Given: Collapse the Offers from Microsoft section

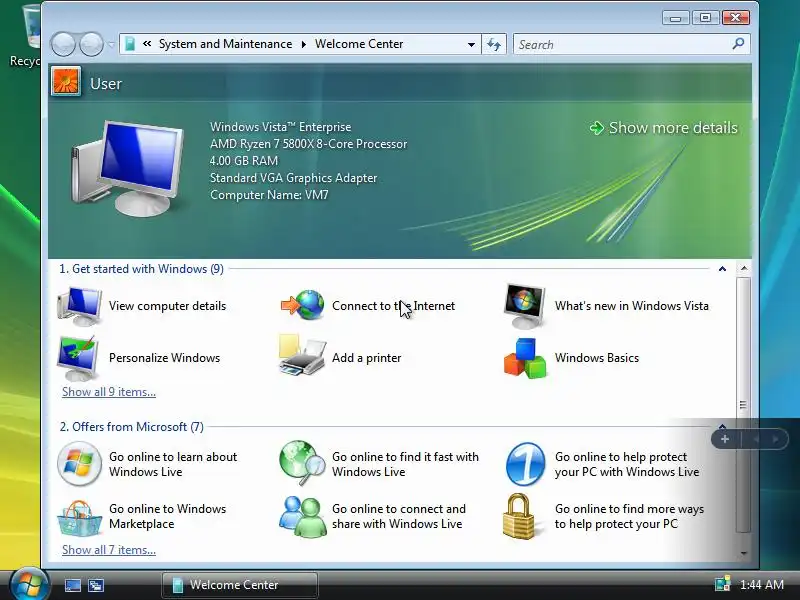Looking at the screenshot, I should [x=722, y=427].
